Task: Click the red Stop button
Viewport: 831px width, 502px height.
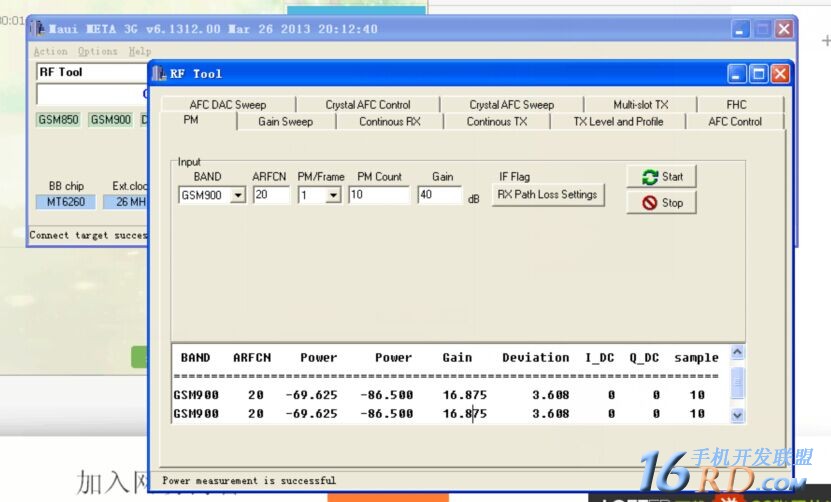Action: point(661,202)
